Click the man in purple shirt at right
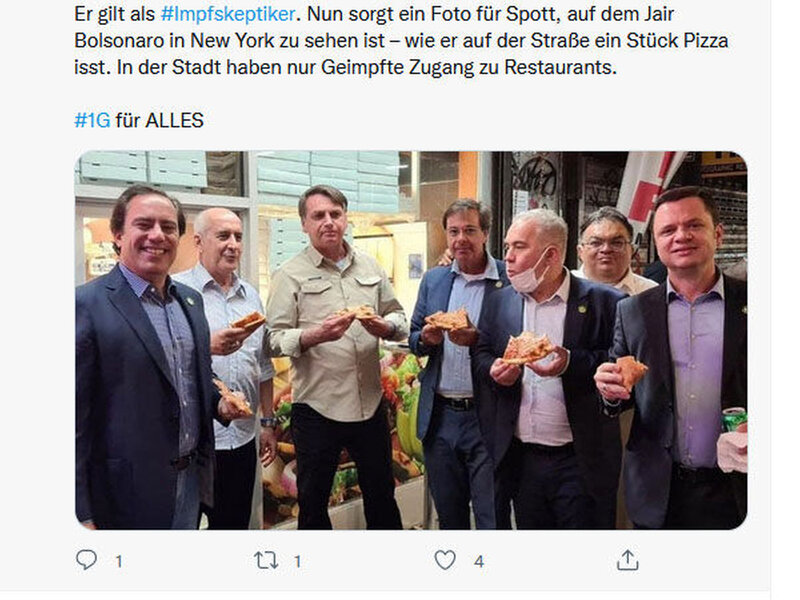800x600 pixels. (x=679, y=357)
